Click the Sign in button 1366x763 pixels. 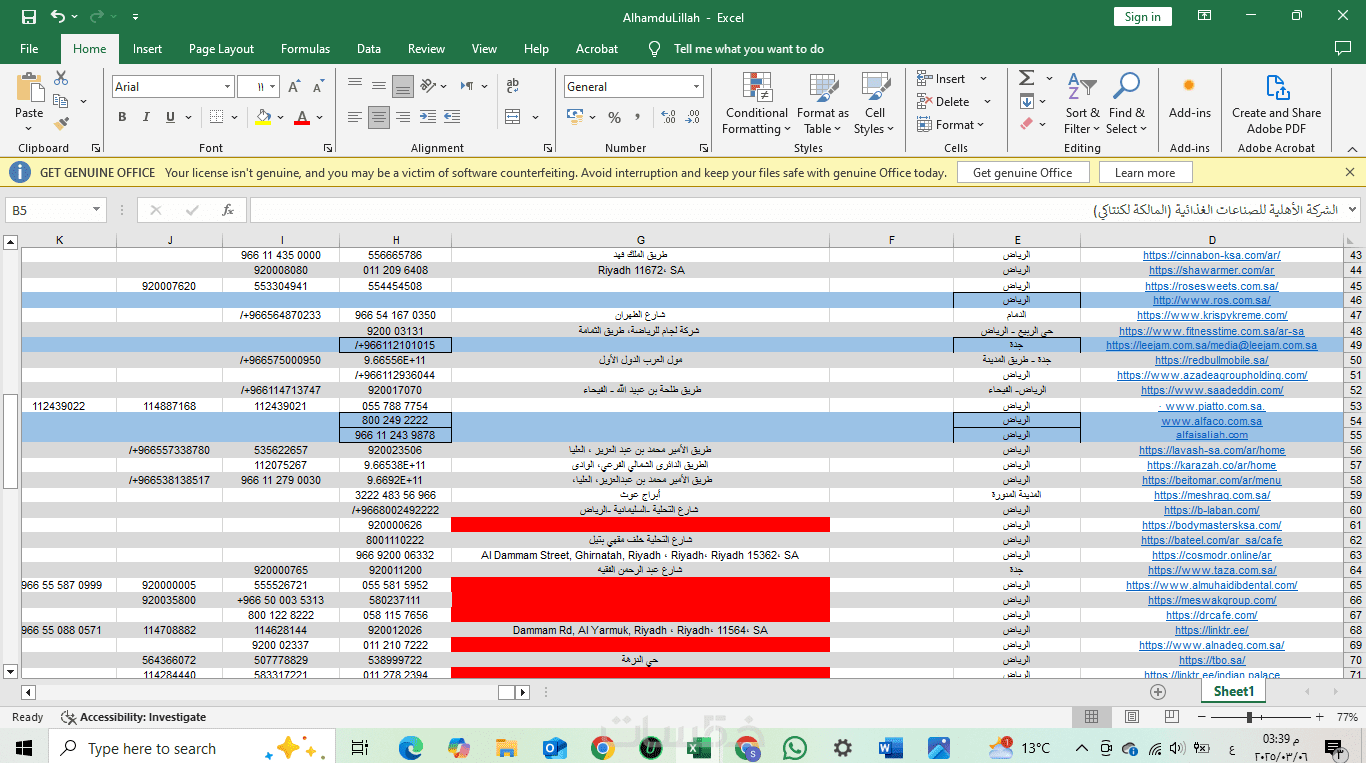coord(1142,16)
